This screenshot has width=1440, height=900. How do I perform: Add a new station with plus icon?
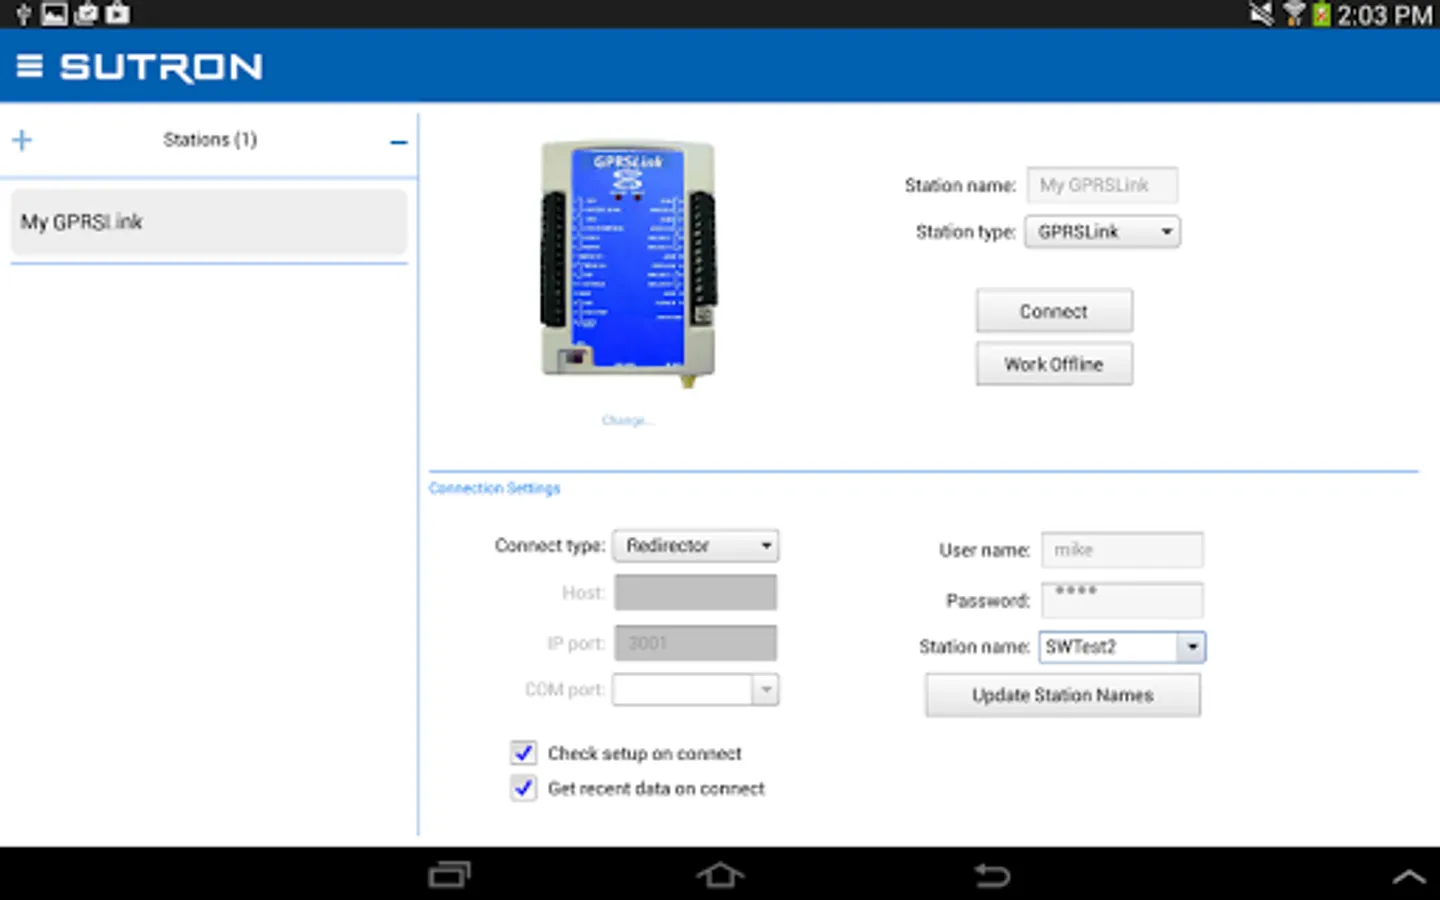pyautogui.click(x=22, y=140)
